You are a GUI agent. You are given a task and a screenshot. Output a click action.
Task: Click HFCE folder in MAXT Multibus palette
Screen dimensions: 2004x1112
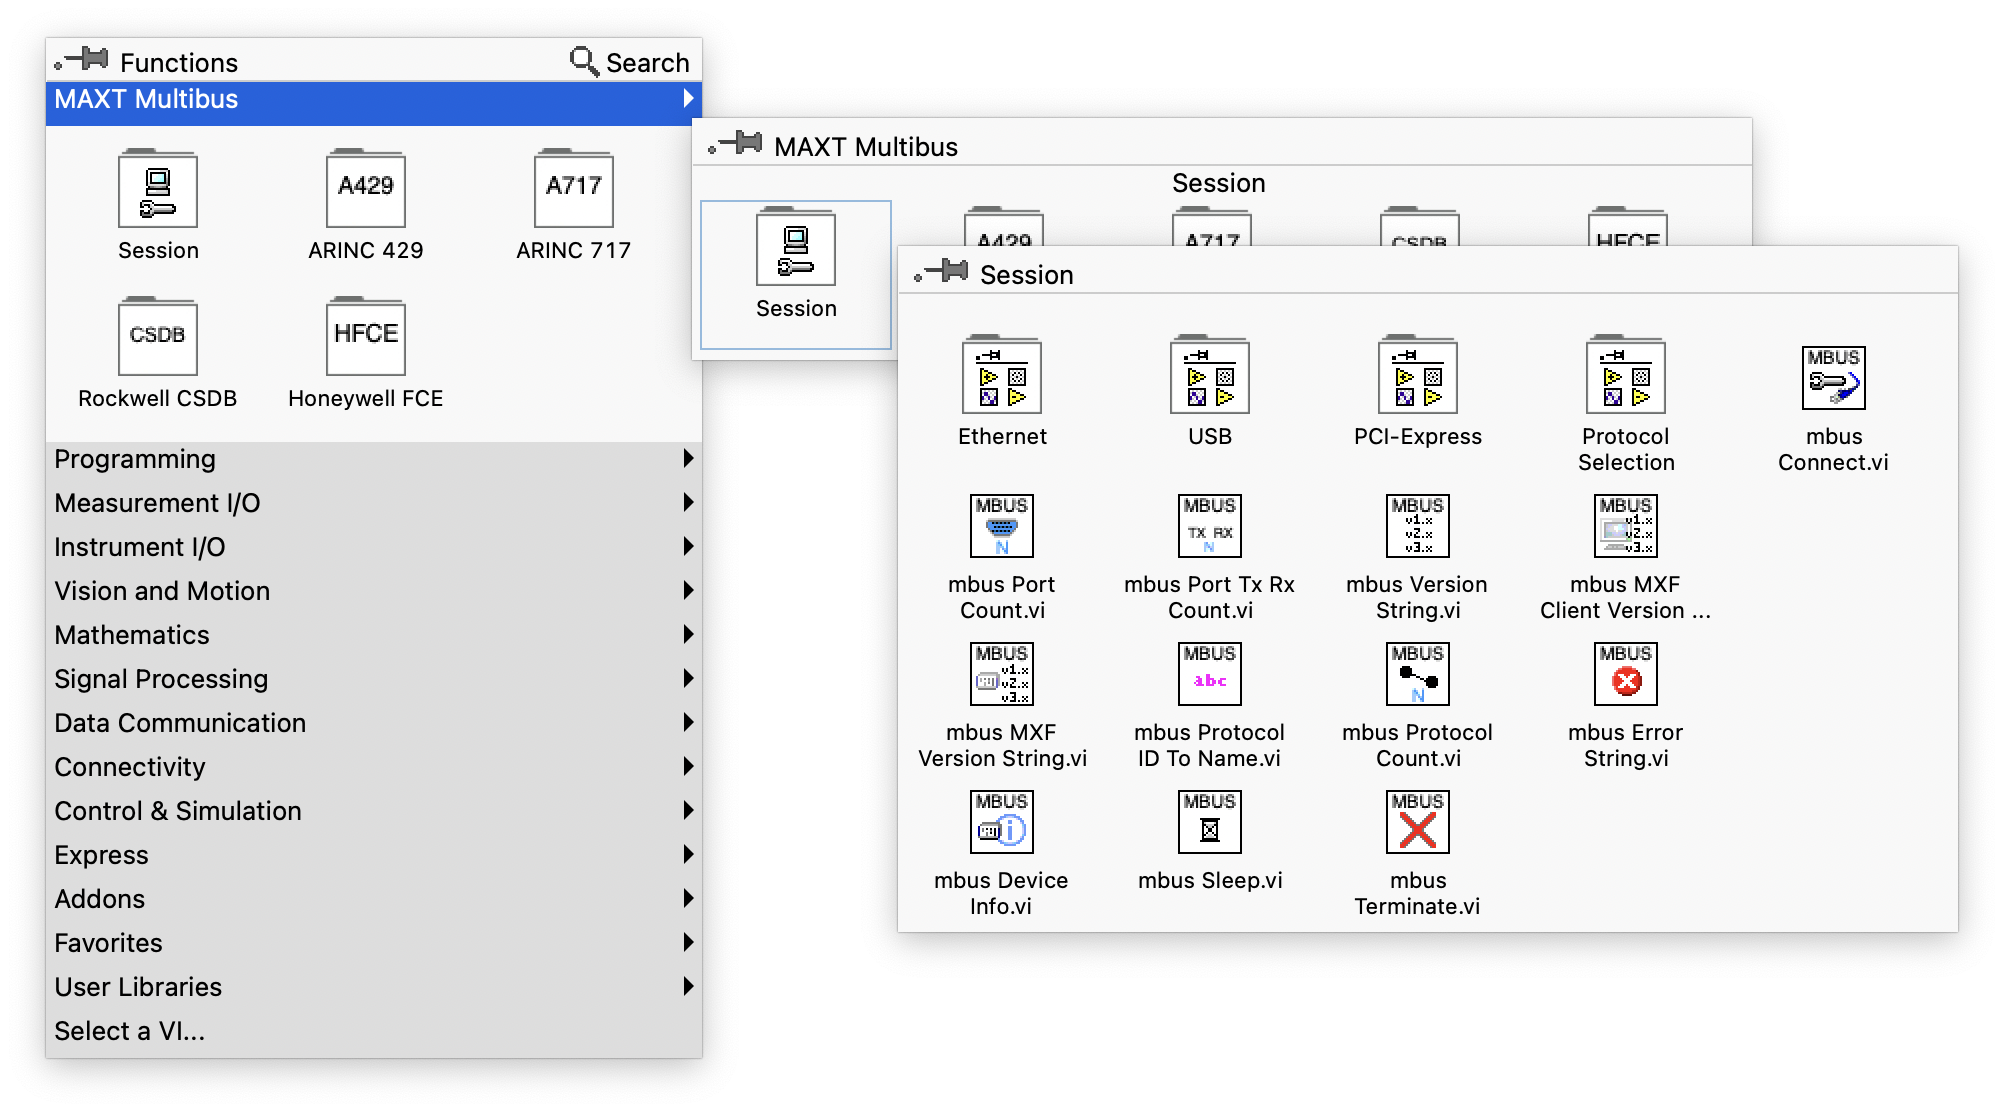pyautogui.click(x=1628, y=227)
